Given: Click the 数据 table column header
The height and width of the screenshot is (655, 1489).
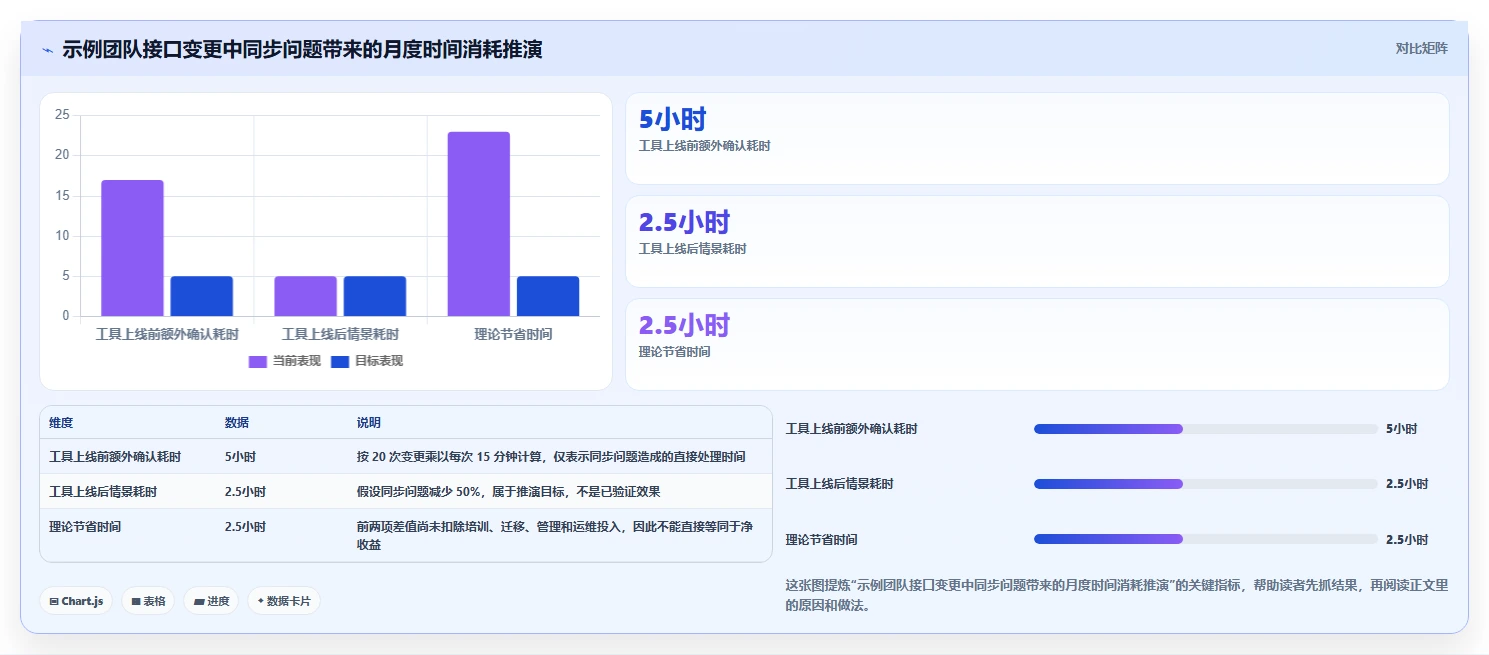Looking at the screenshot, I should point(237,423).
